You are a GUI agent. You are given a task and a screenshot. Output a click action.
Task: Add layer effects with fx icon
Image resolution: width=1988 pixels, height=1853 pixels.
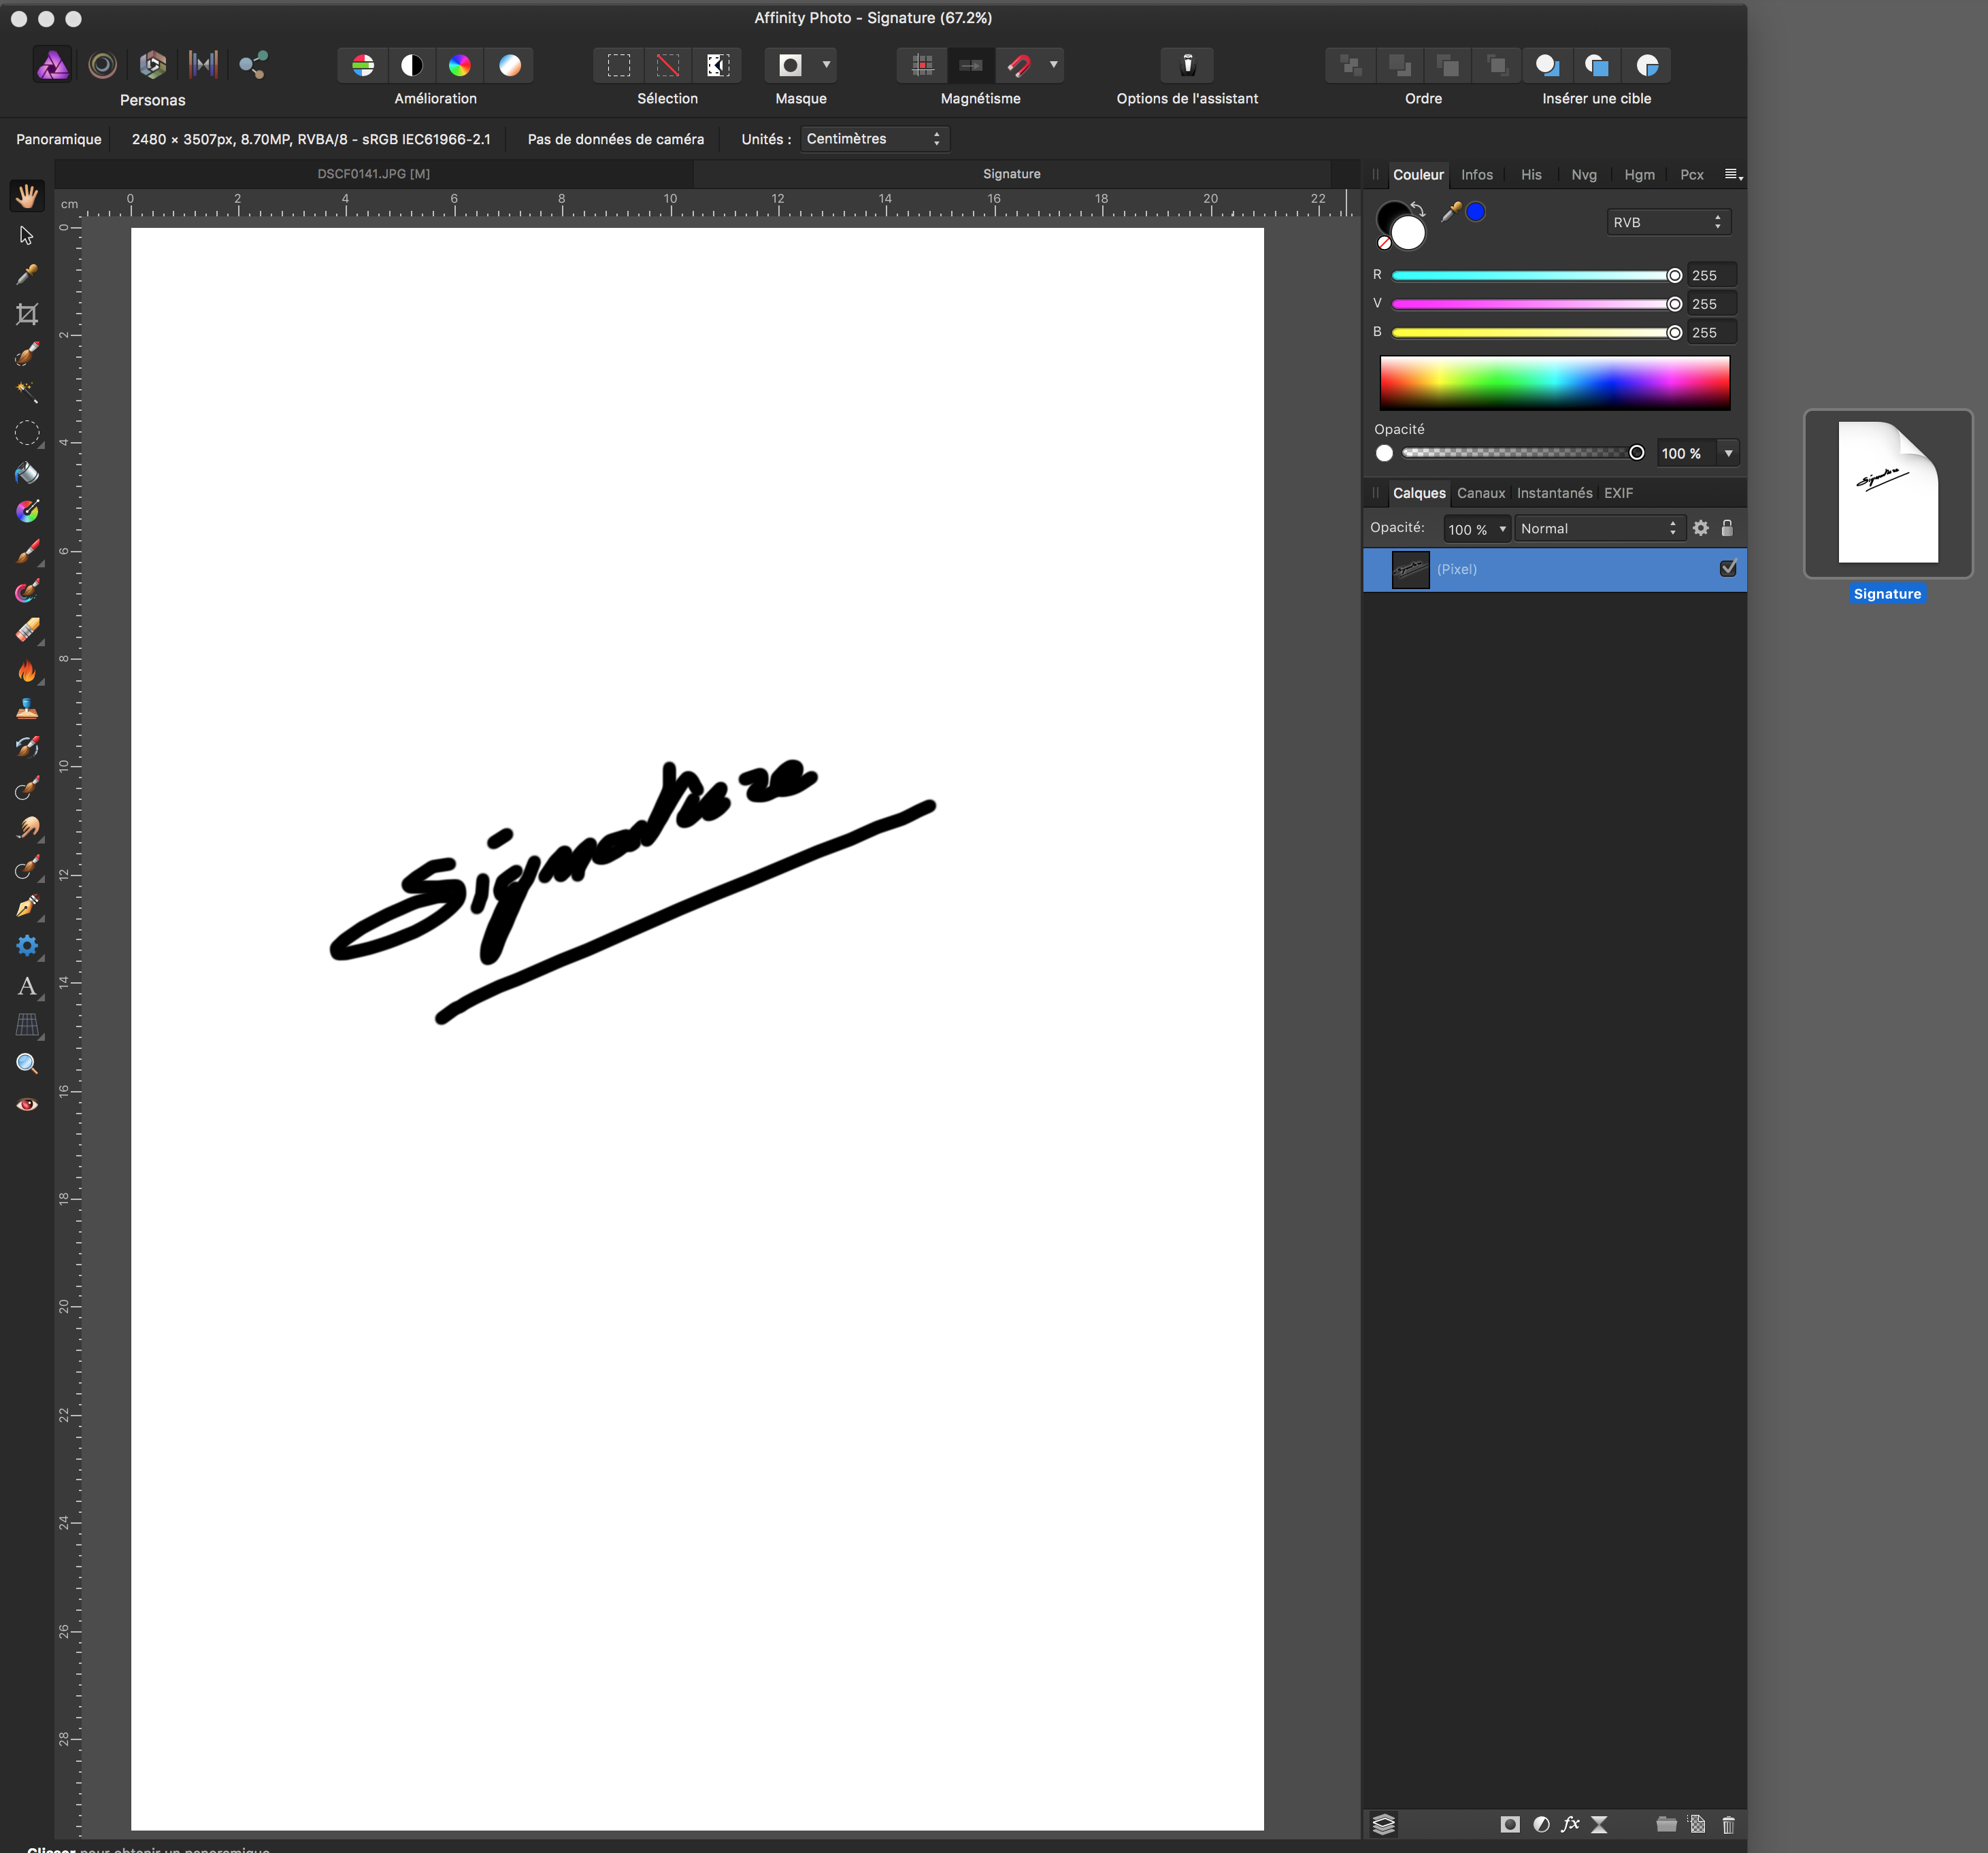coord(1570,1825)
